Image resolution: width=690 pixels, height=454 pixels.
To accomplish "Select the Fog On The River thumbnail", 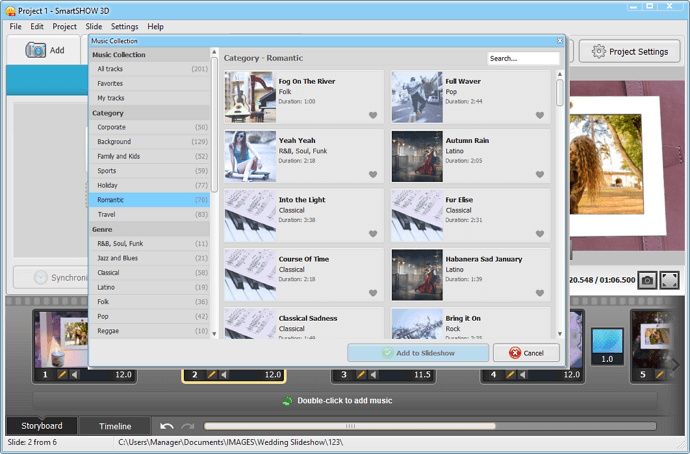I will 250,97.
